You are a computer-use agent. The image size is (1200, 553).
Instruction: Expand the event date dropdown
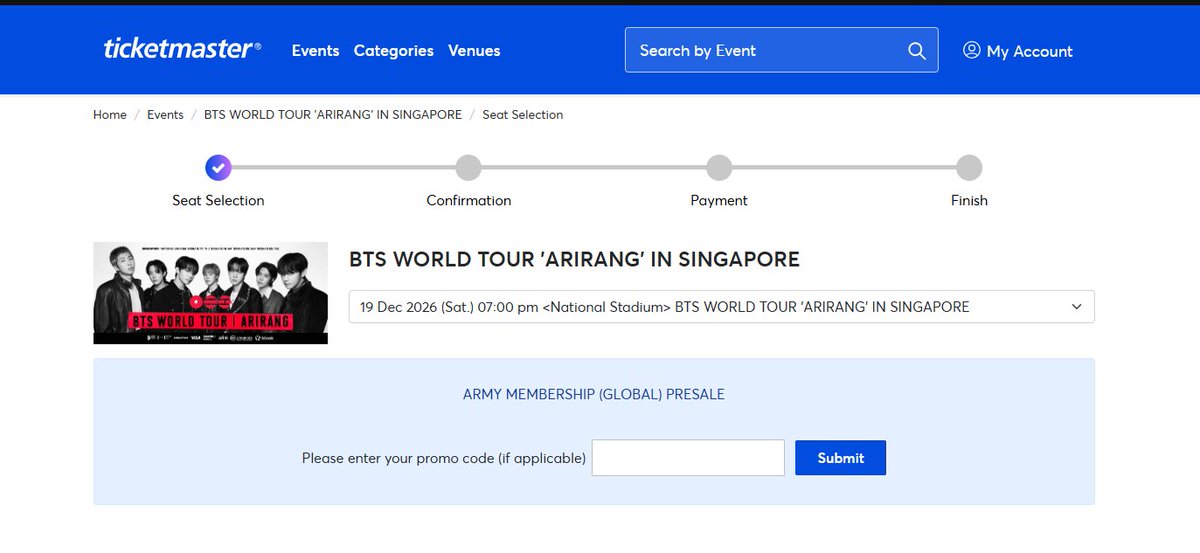721,307
